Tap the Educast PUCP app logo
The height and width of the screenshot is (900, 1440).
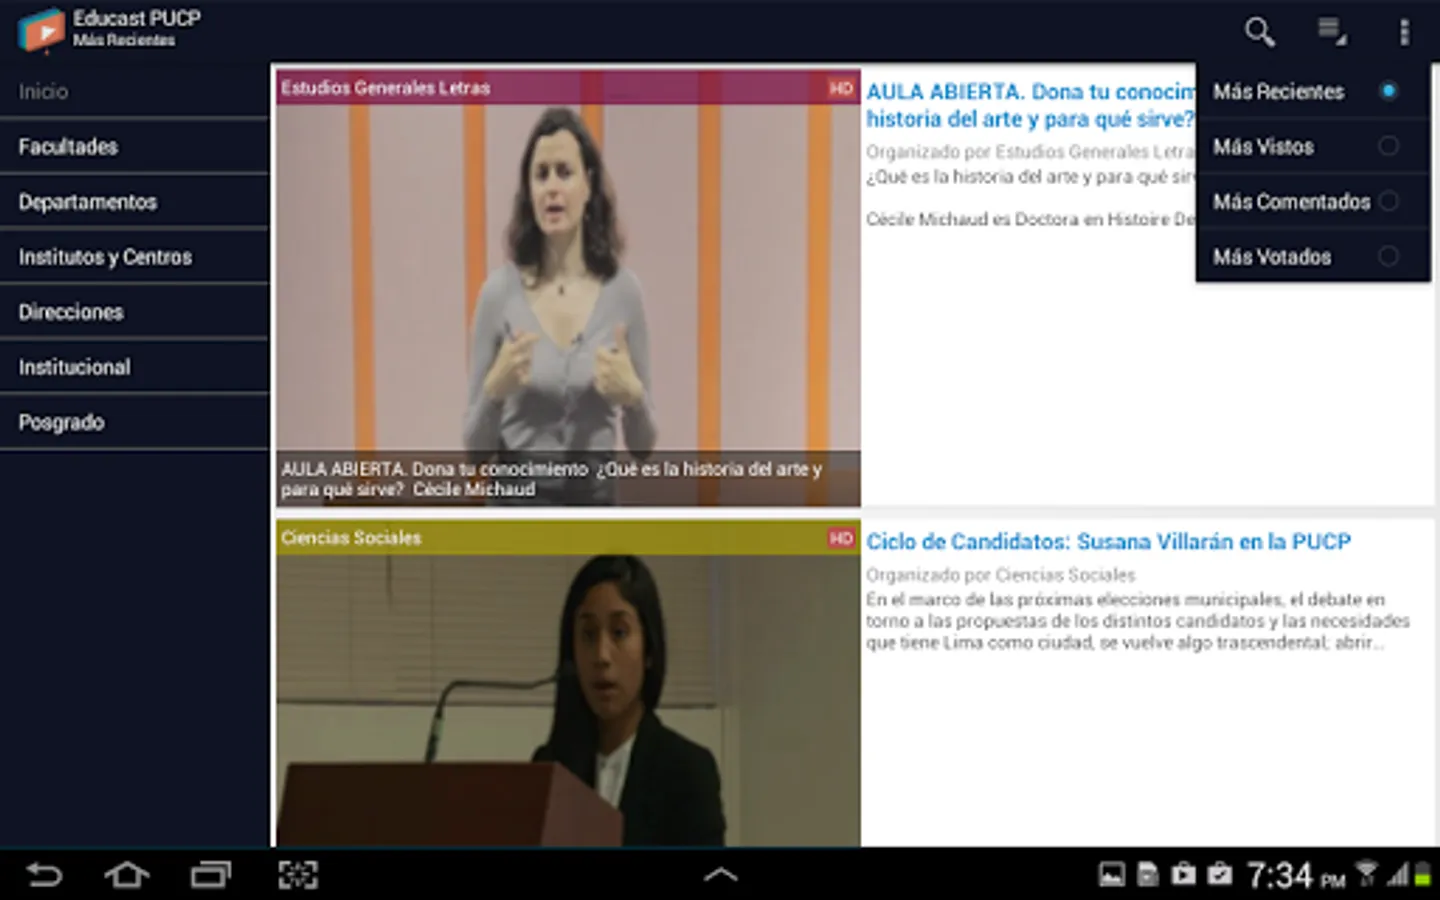coord(41,30)
